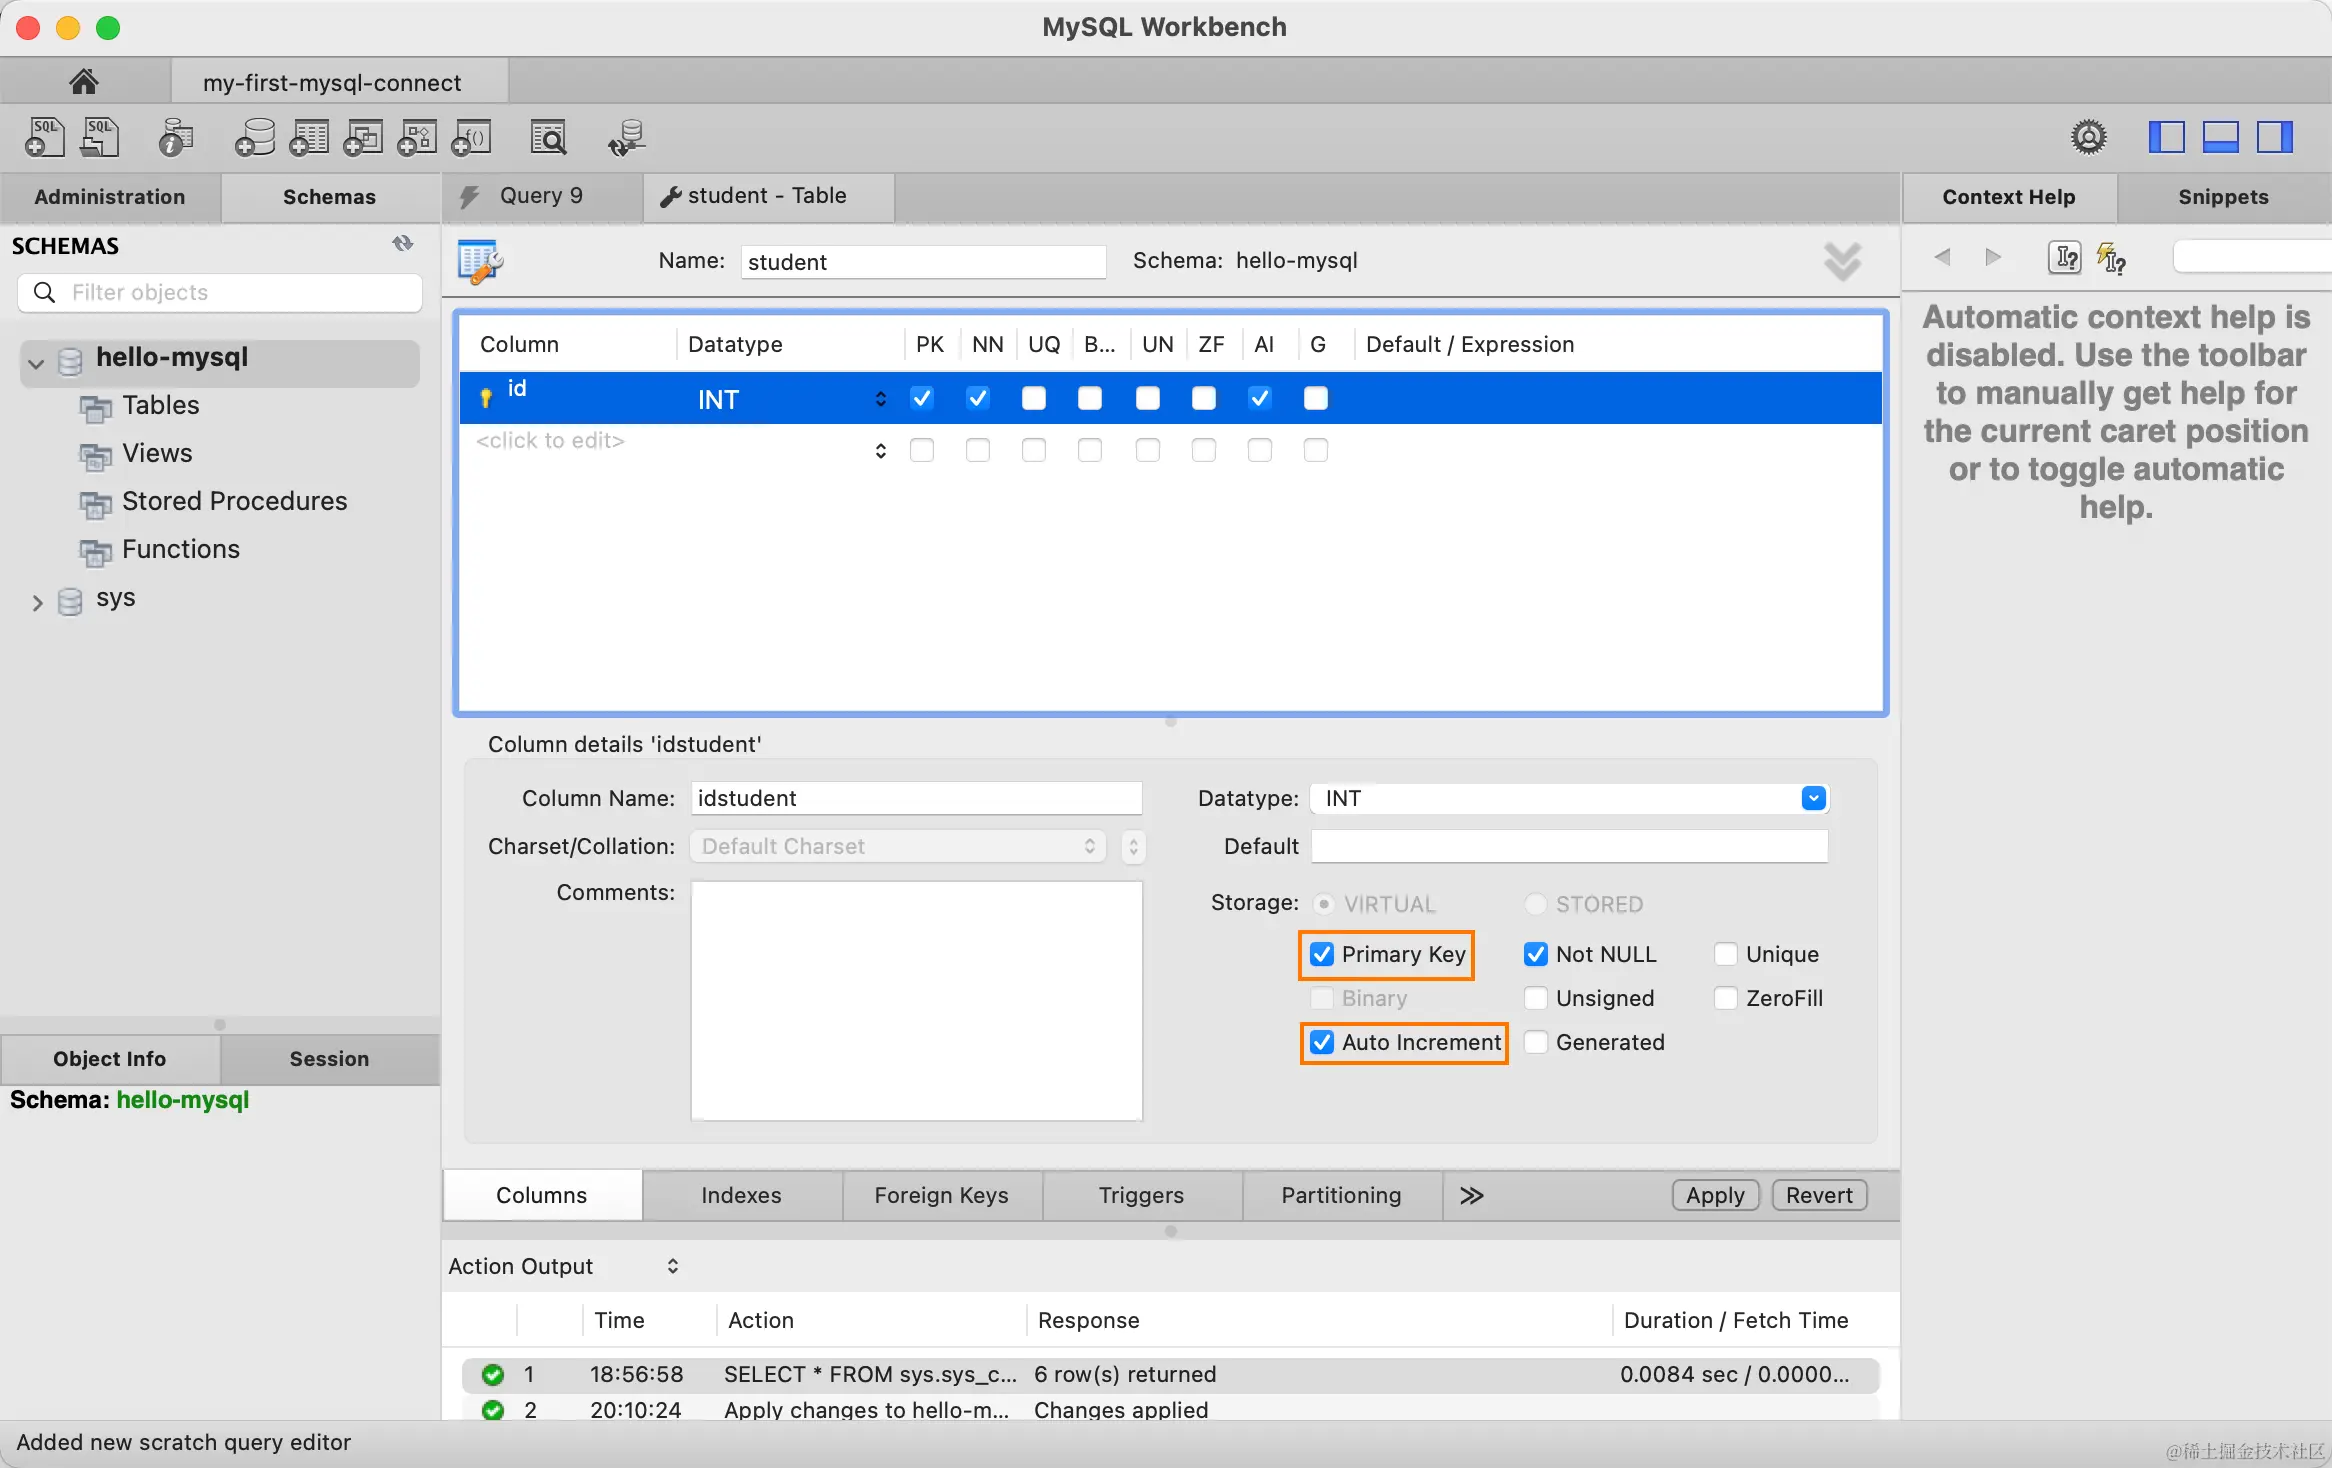
Task: Open the object inspector icon
Action: 176,137
